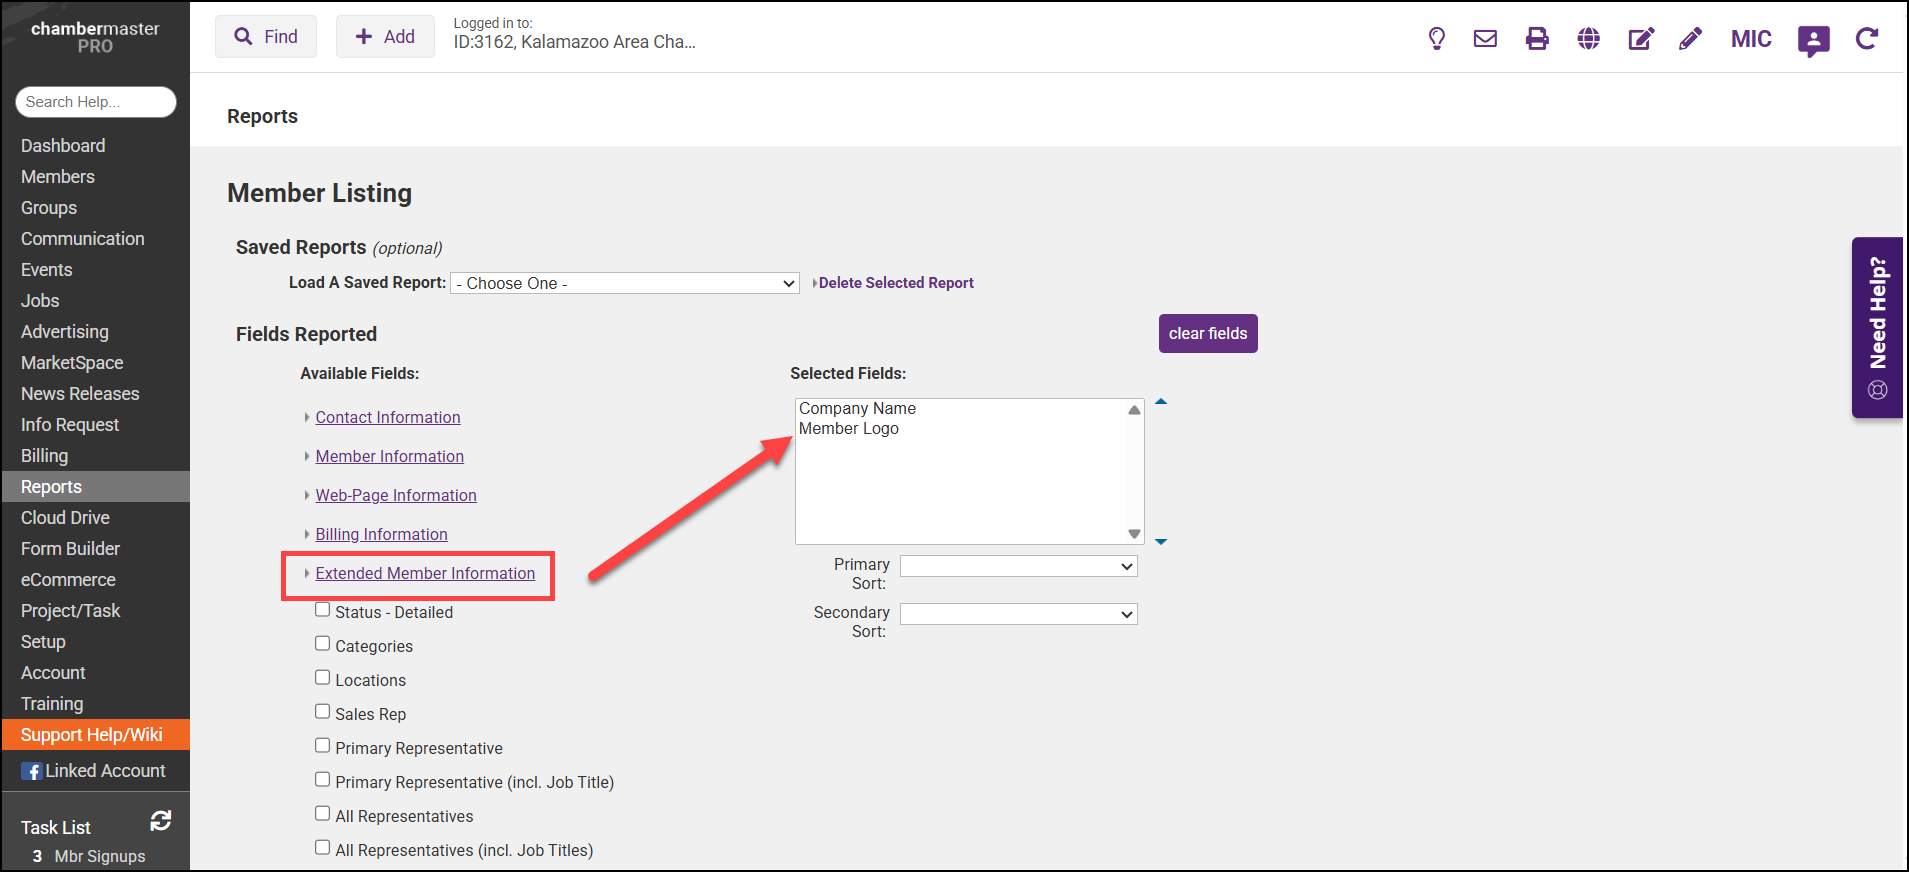Tick the Primary Representative checkbox
This screenshot has width=1909, height=872.
pyautogui.click(x=323, y=746)
